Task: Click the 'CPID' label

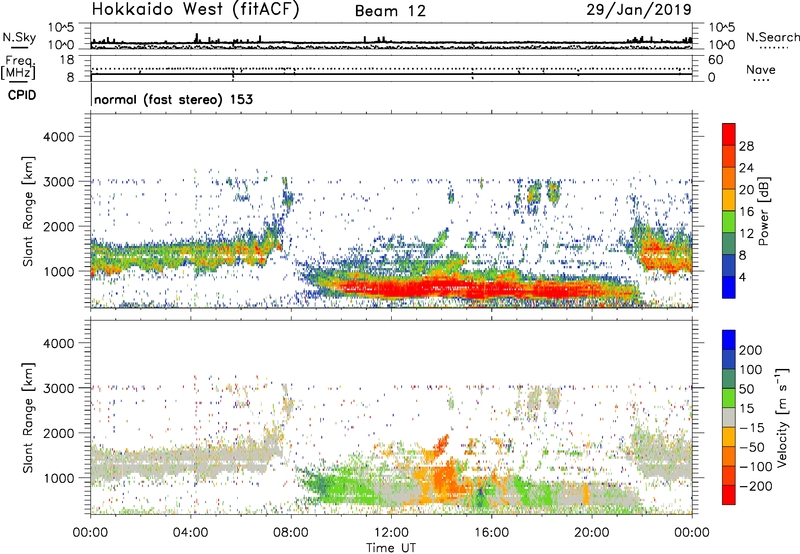Action: pos(21,95)
